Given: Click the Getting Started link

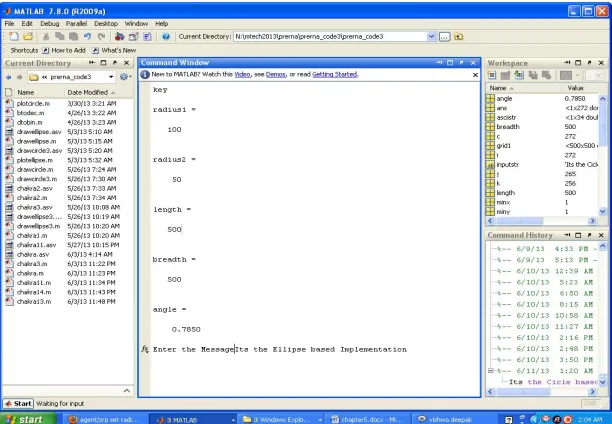Looking at the screenshot, I should click(334, 74).
